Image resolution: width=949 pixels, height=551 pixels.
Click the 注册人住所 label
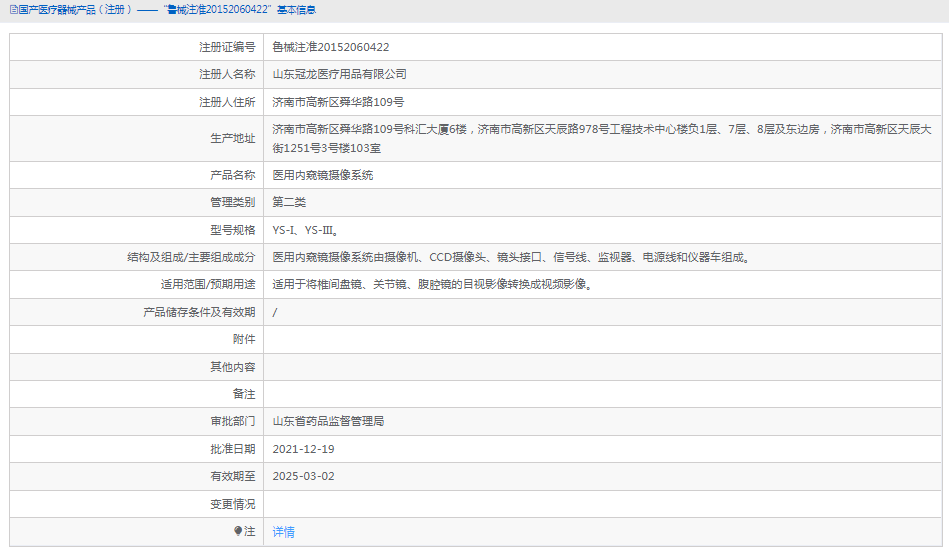coord(227,102)
